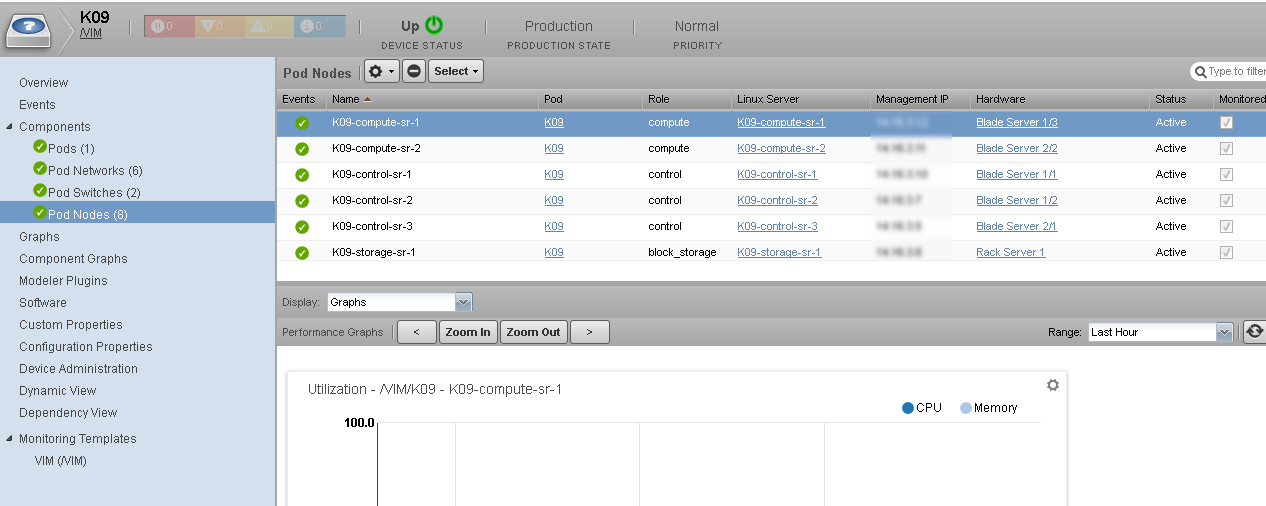Click green event status icon for K09-storage-sr-1
Viewport: 1266px width, 506px height.
click(301, 253)
